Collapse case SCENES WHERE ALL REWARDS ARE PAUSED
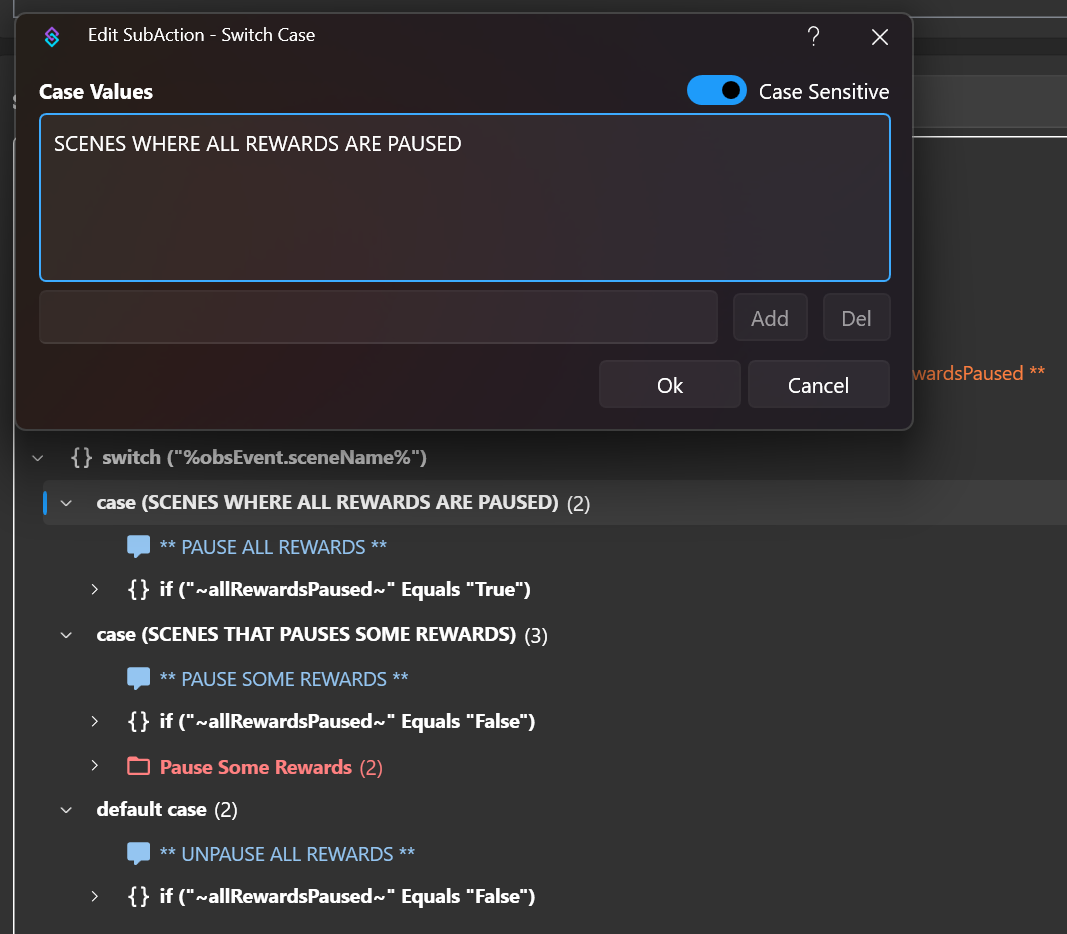Image resolution: width=1067 pixels, height=934 pixels. 67,502
